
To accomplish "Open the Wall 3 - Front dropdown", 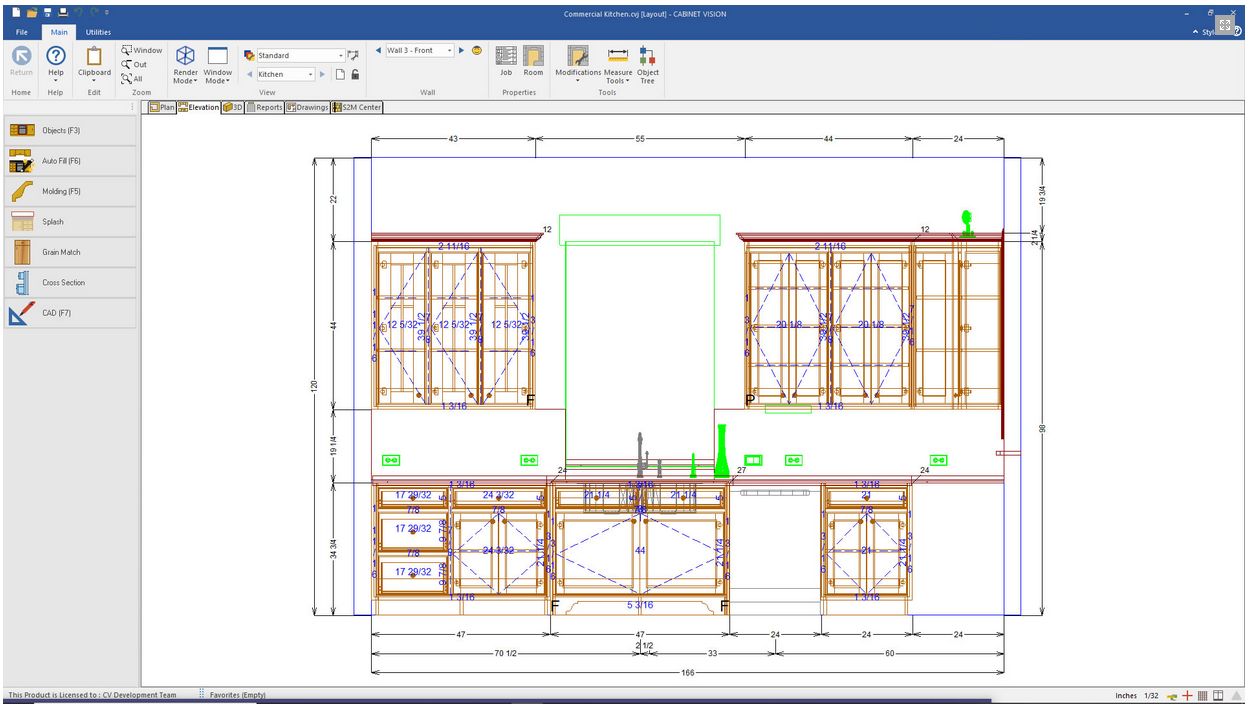I will coord(450,50).
